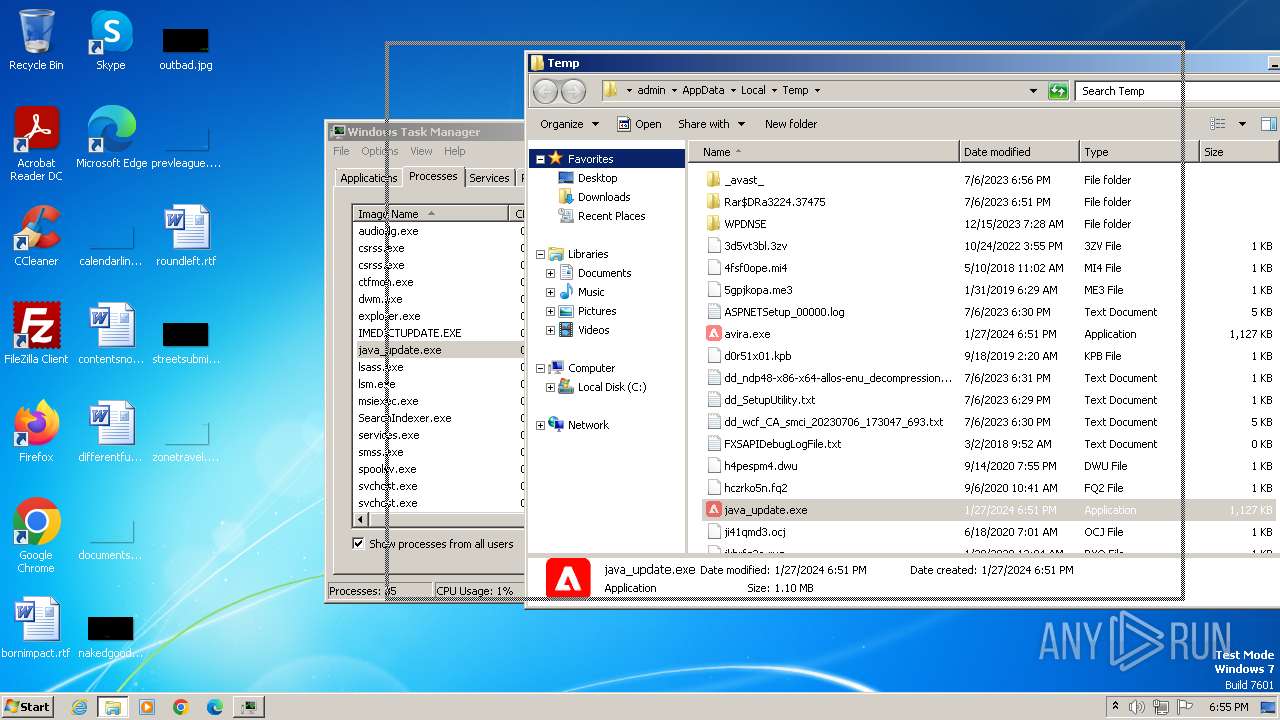Viewport: 1280px width, 720px height.
Task: Select the Desktop favorite link
Action: [597, 178]
